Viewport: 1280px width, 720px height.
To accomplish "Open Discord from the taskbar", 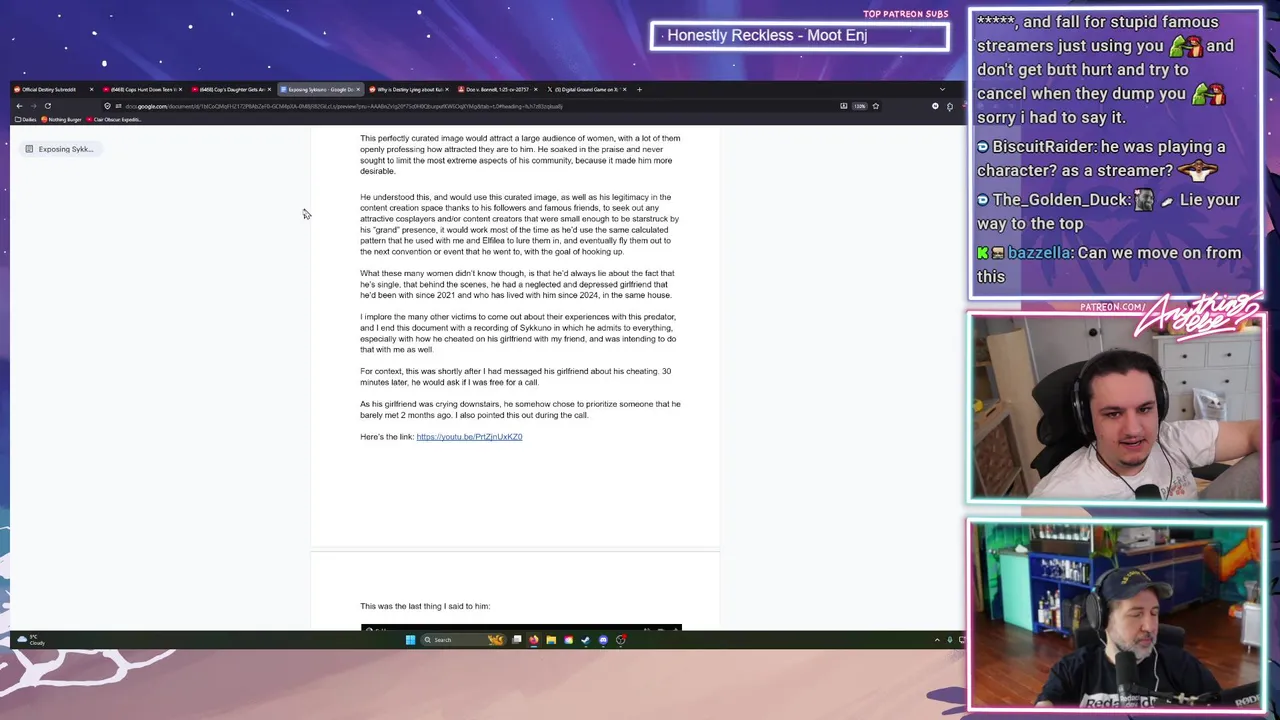I will 603,640.
